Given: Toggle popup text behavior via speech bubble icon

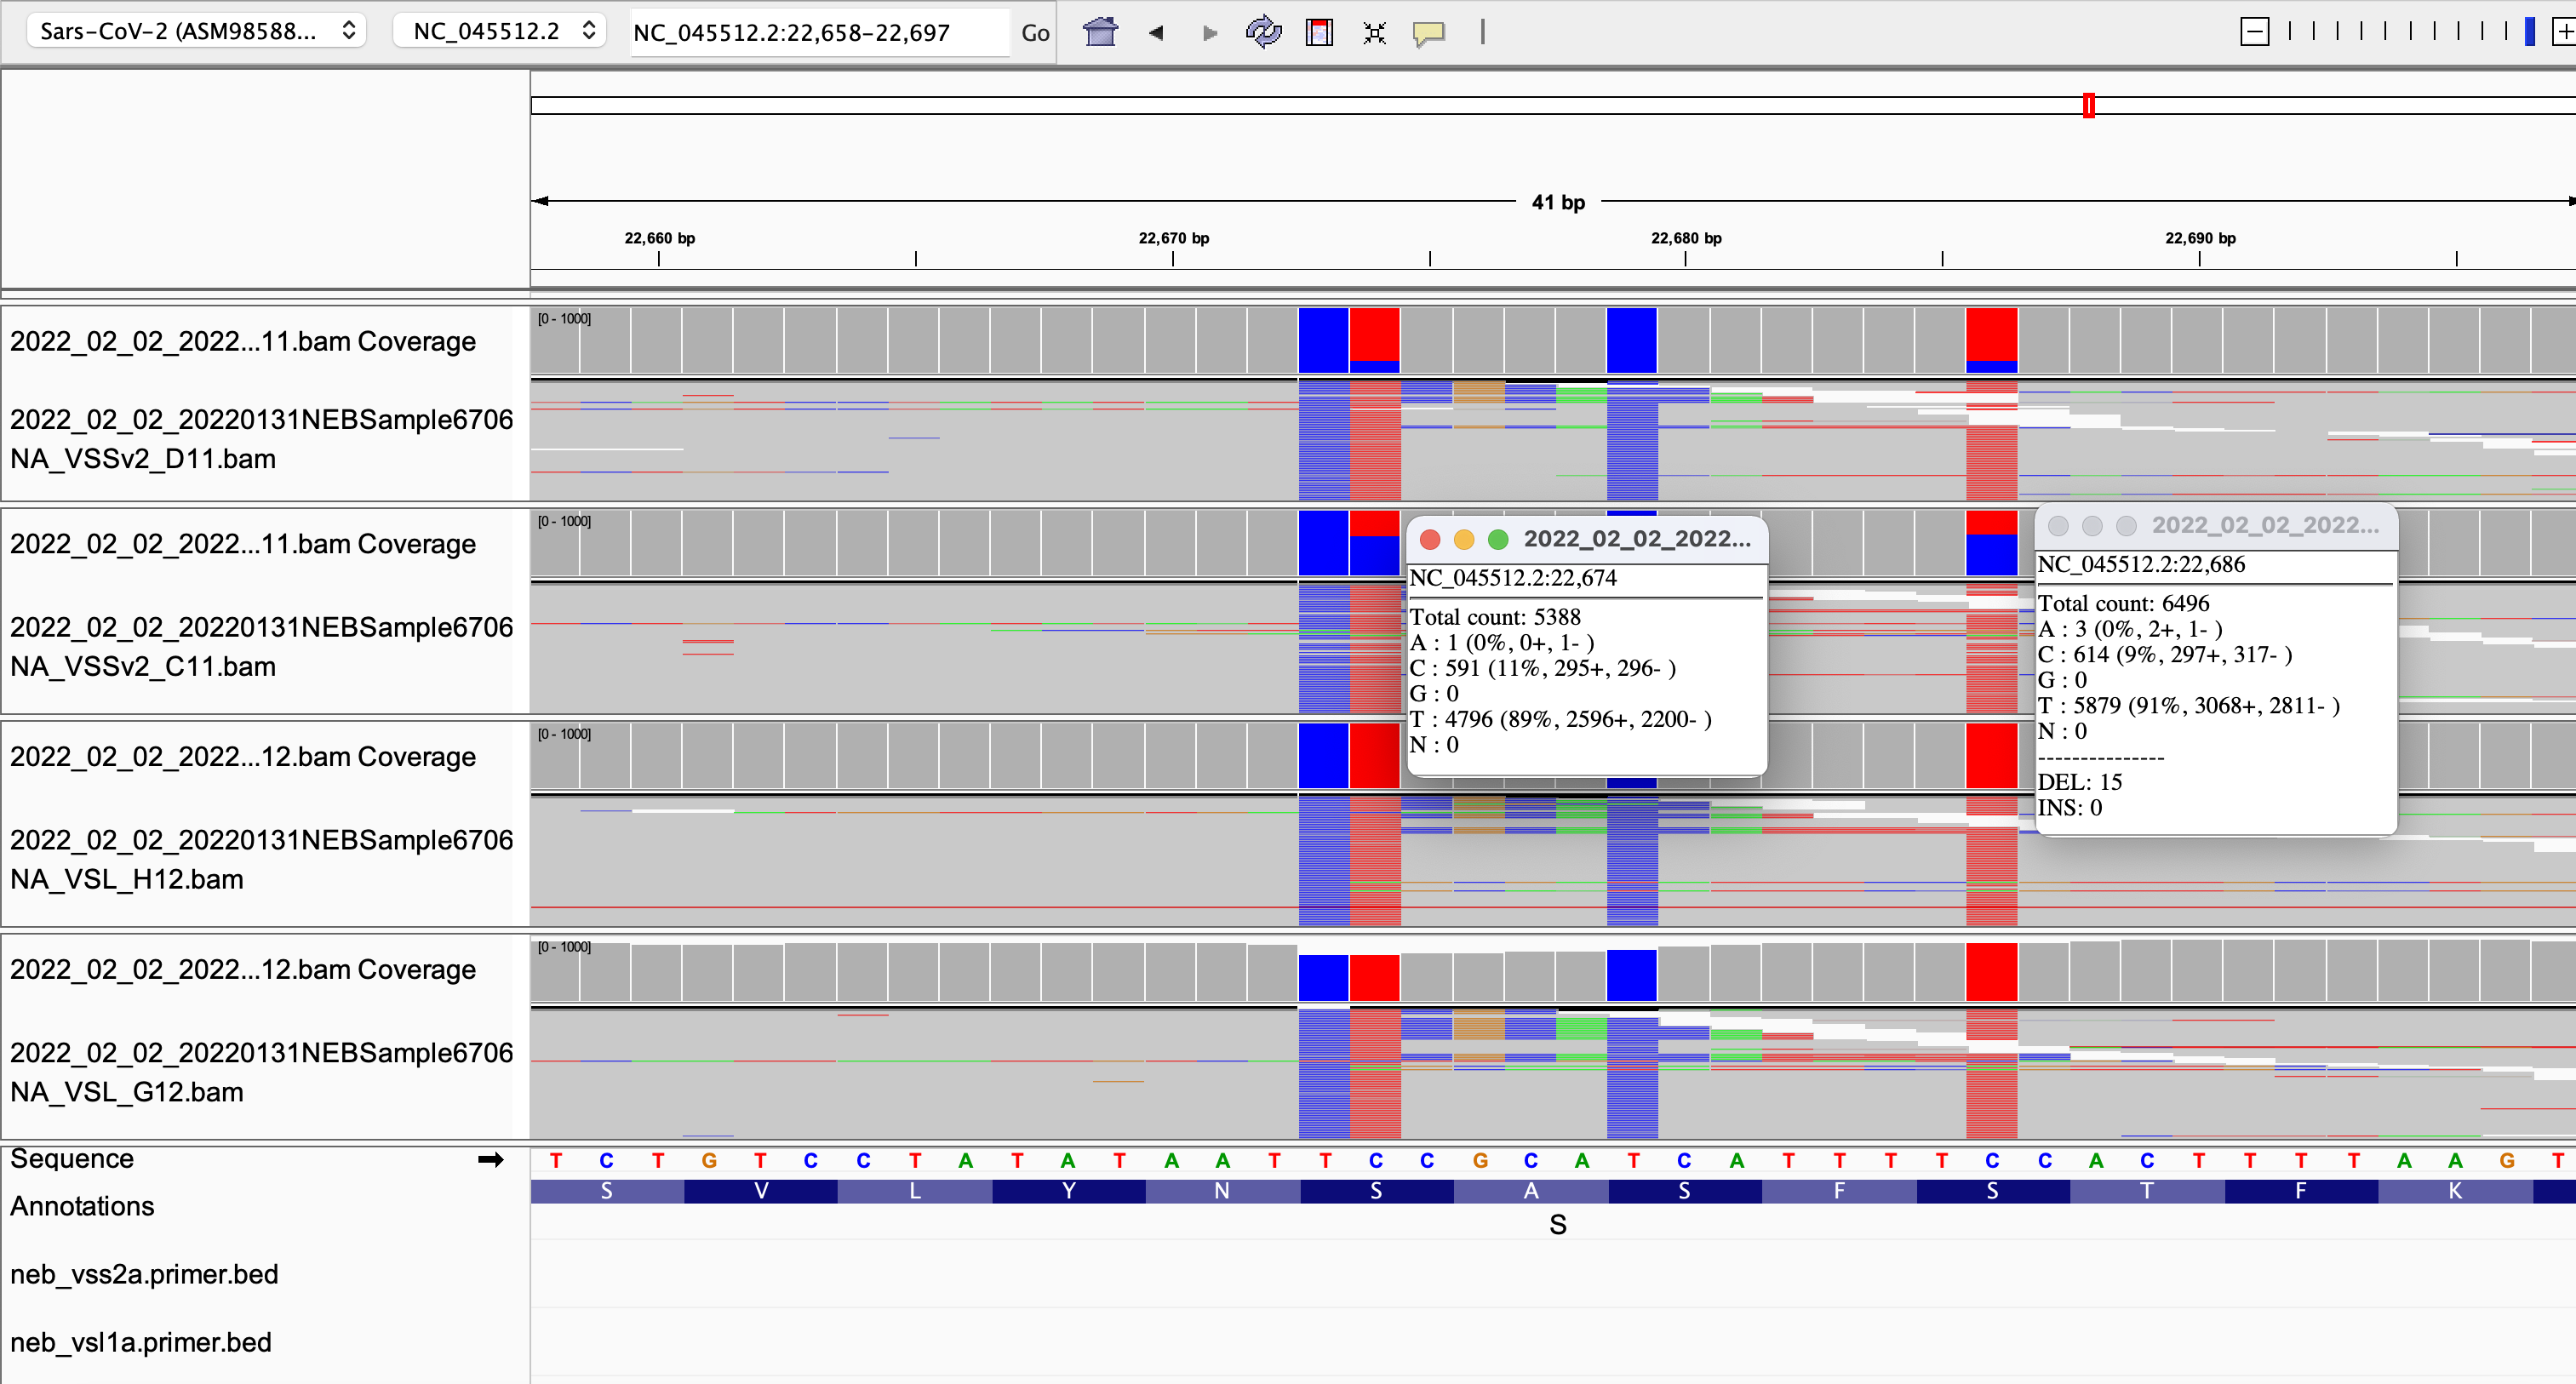Looking at the screenshot, I should pyautogui.click(x=1429, y=32).
